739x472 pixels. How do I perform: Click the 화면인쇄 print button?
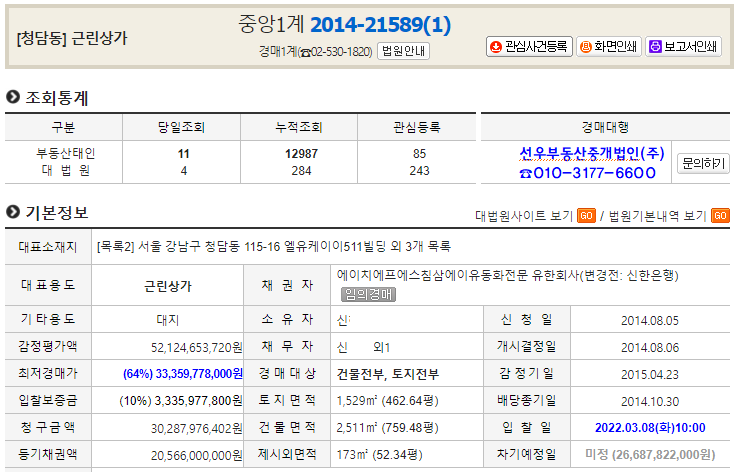pyautogui.click(x=608, y=47)
